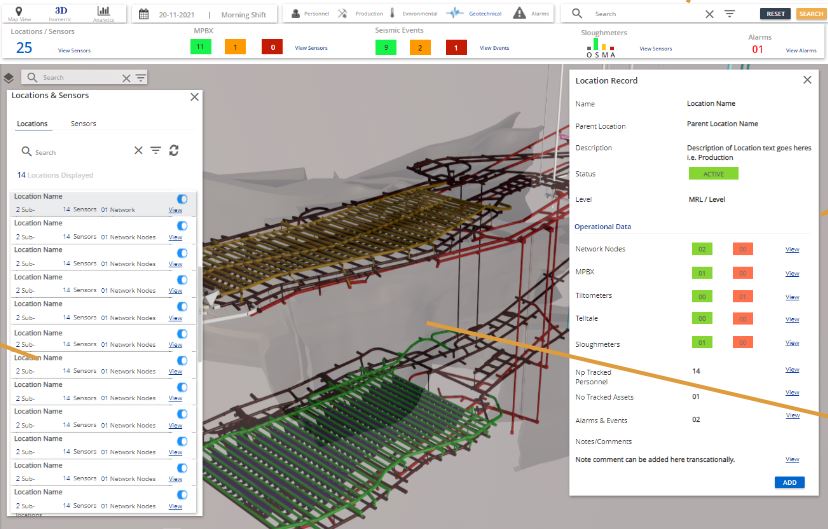Open View Sensors link beside MPBX
828x529 pixels.
coord(311,48)
